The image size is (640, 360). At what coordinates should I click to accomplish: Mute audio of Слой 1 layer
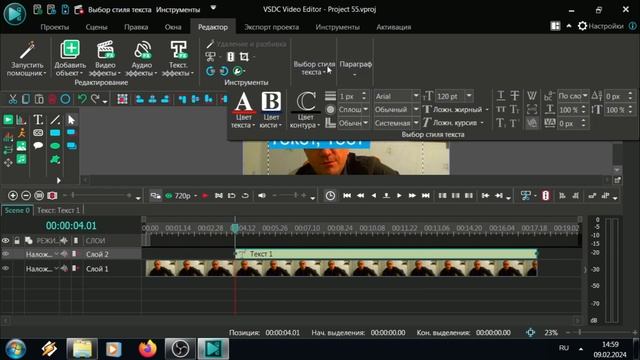coord(64,269)
